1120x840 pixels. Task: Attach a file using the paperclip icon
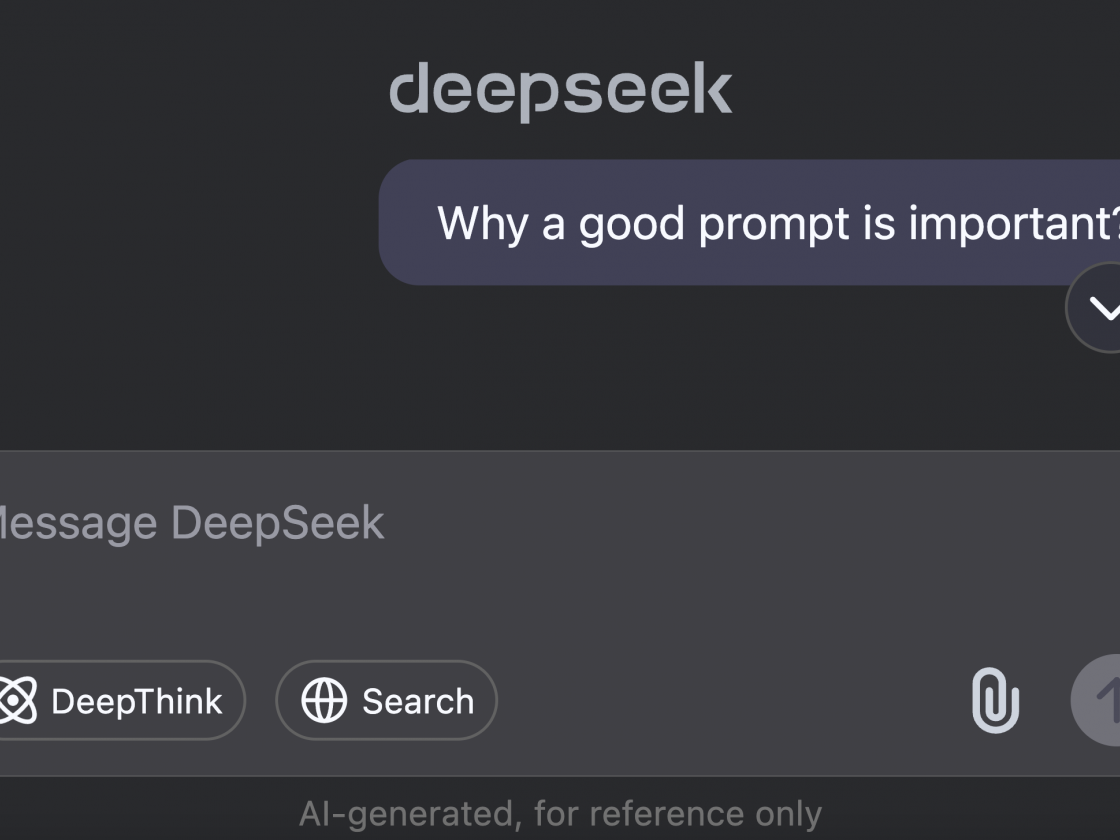[x=995, y=700]
